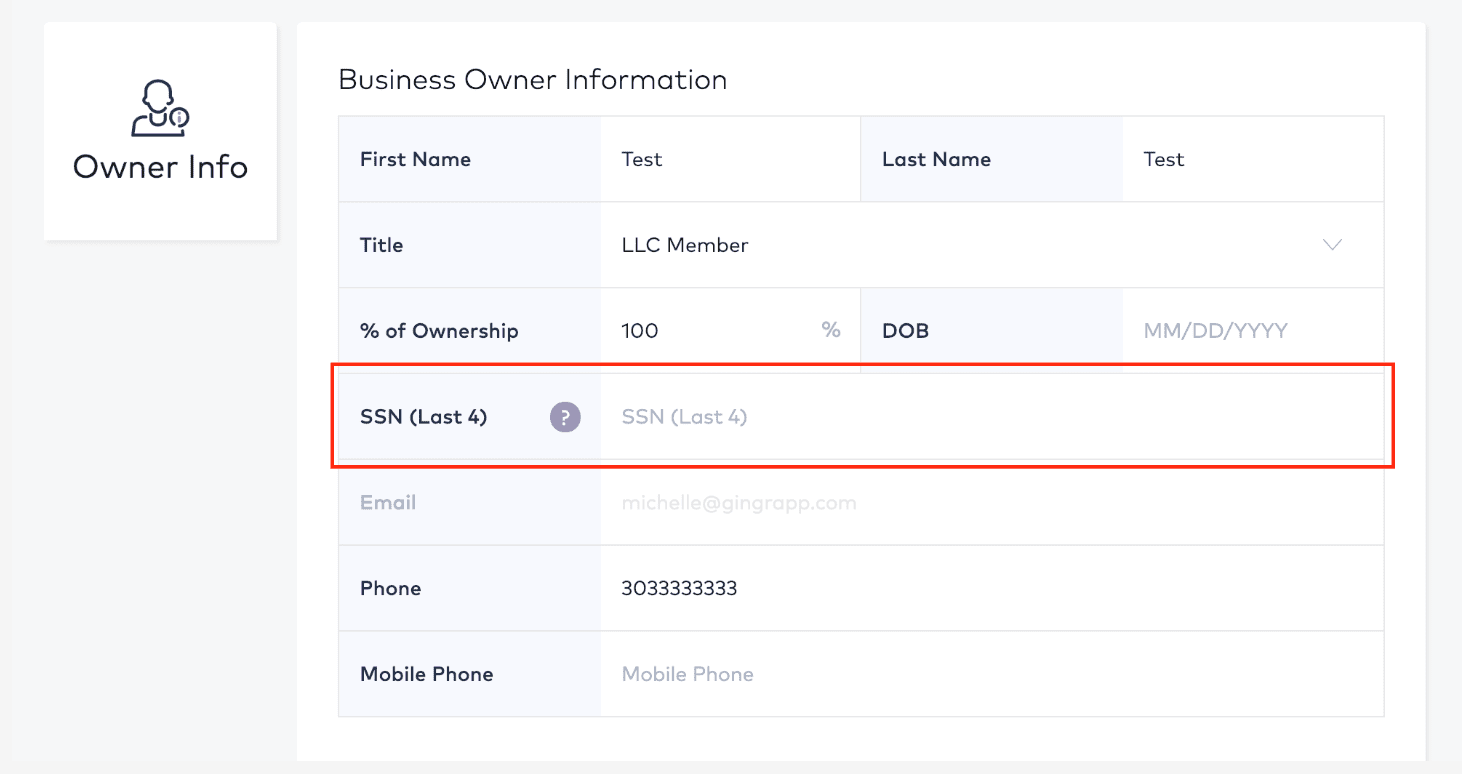Expand the Title dropdown chevron arrow
The height and width of the screenshot is (774, 1462).
[x=1332, y=245]
